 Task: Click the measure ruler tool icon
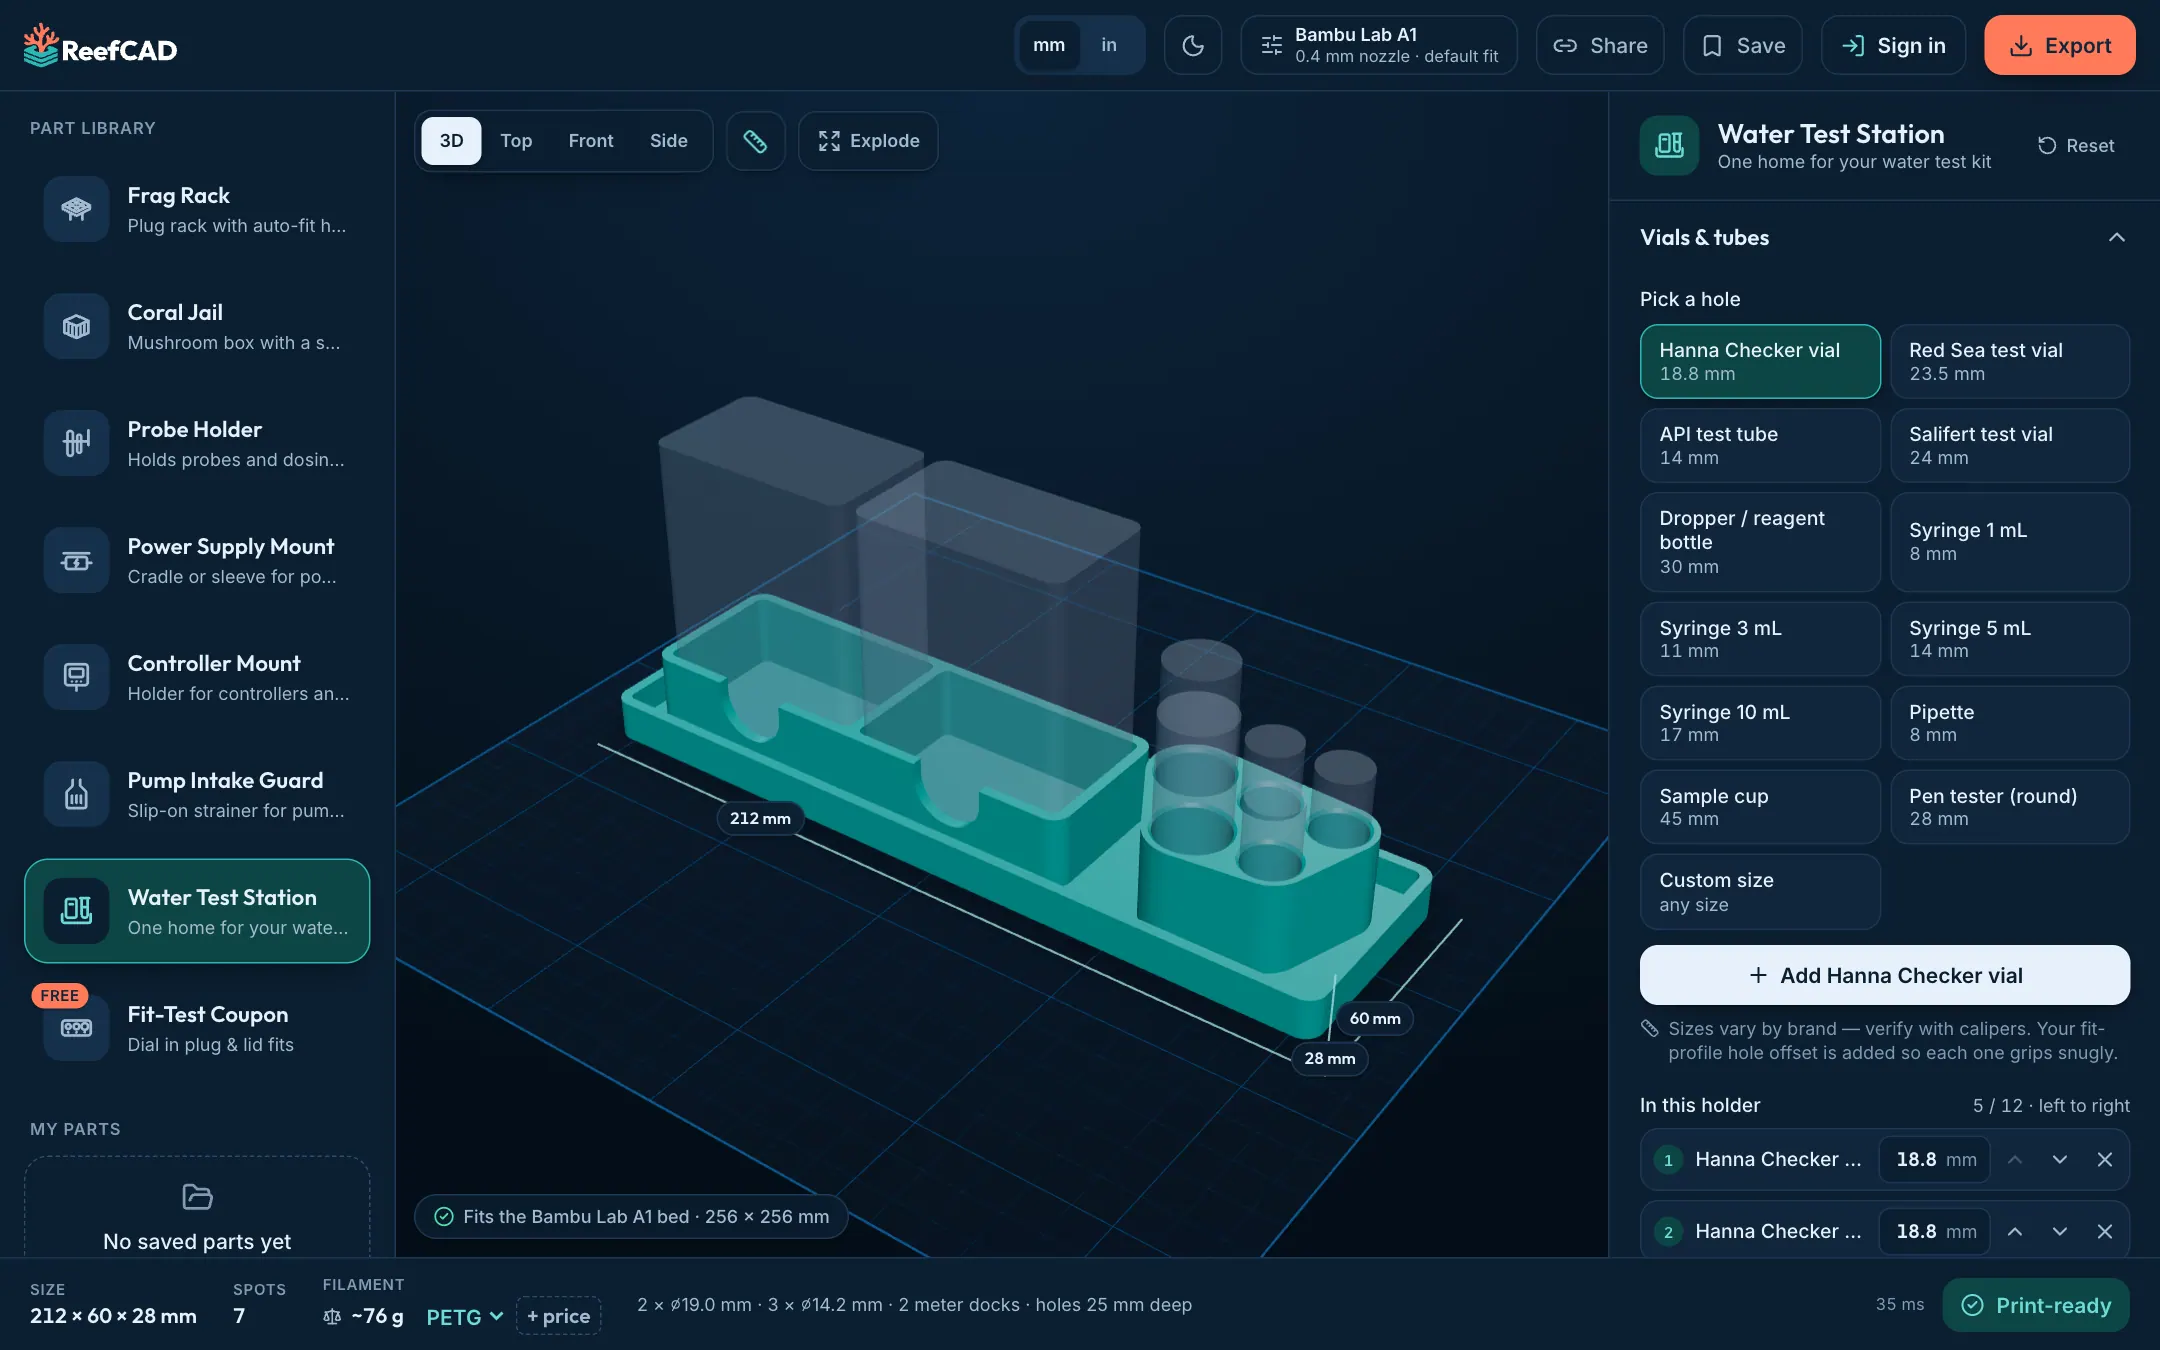click(755, 141)
